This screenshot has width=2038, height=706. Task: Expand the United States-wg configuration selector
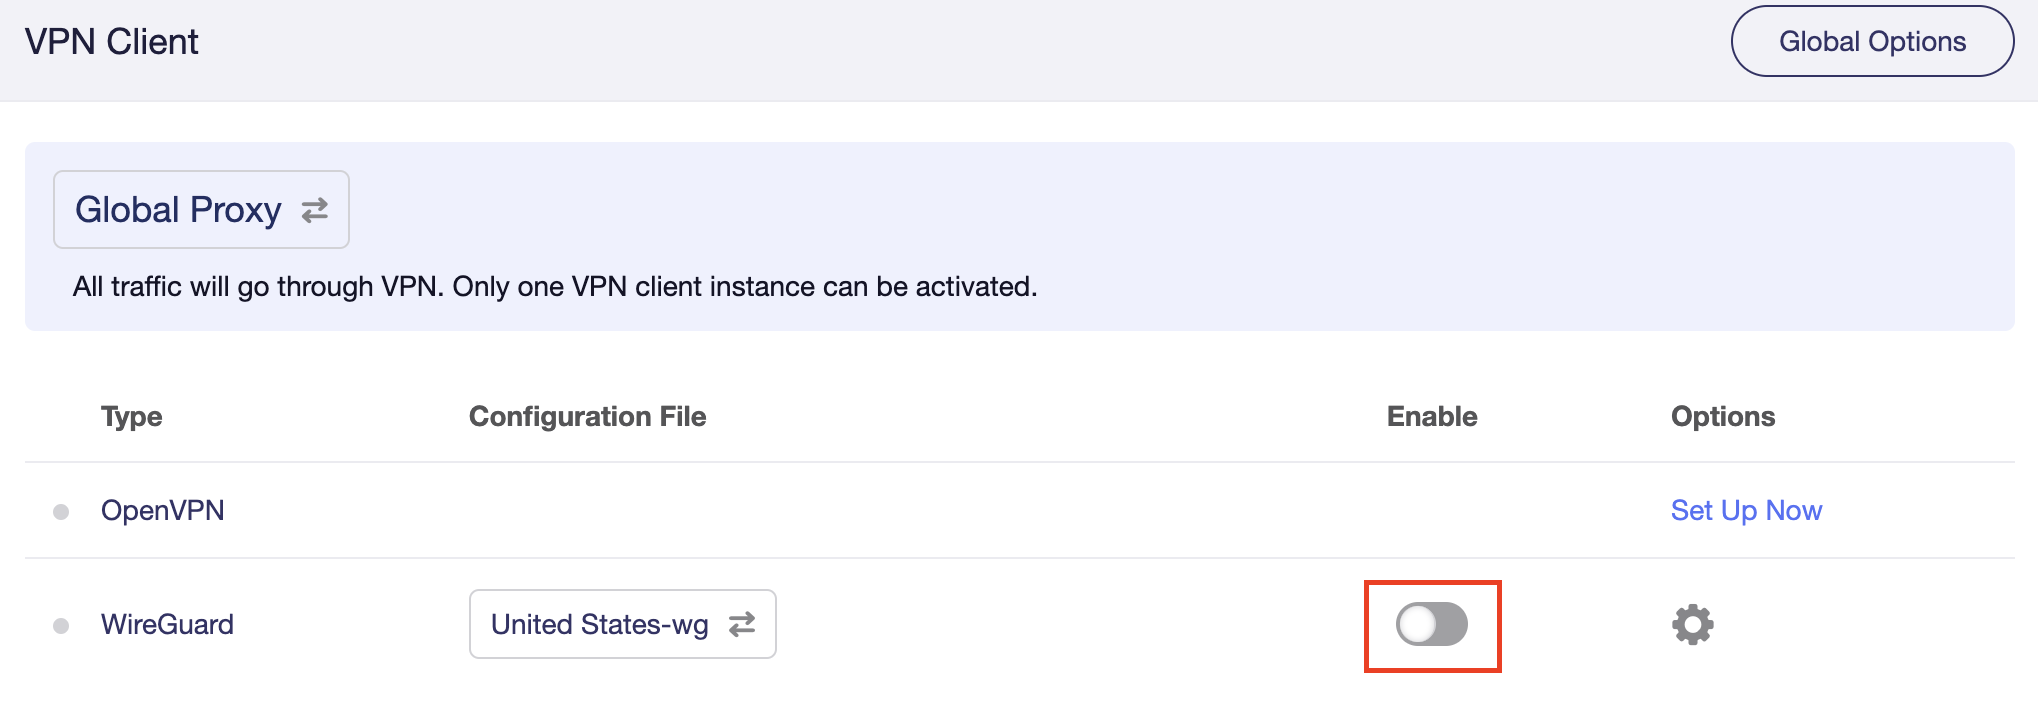point(622,624)
